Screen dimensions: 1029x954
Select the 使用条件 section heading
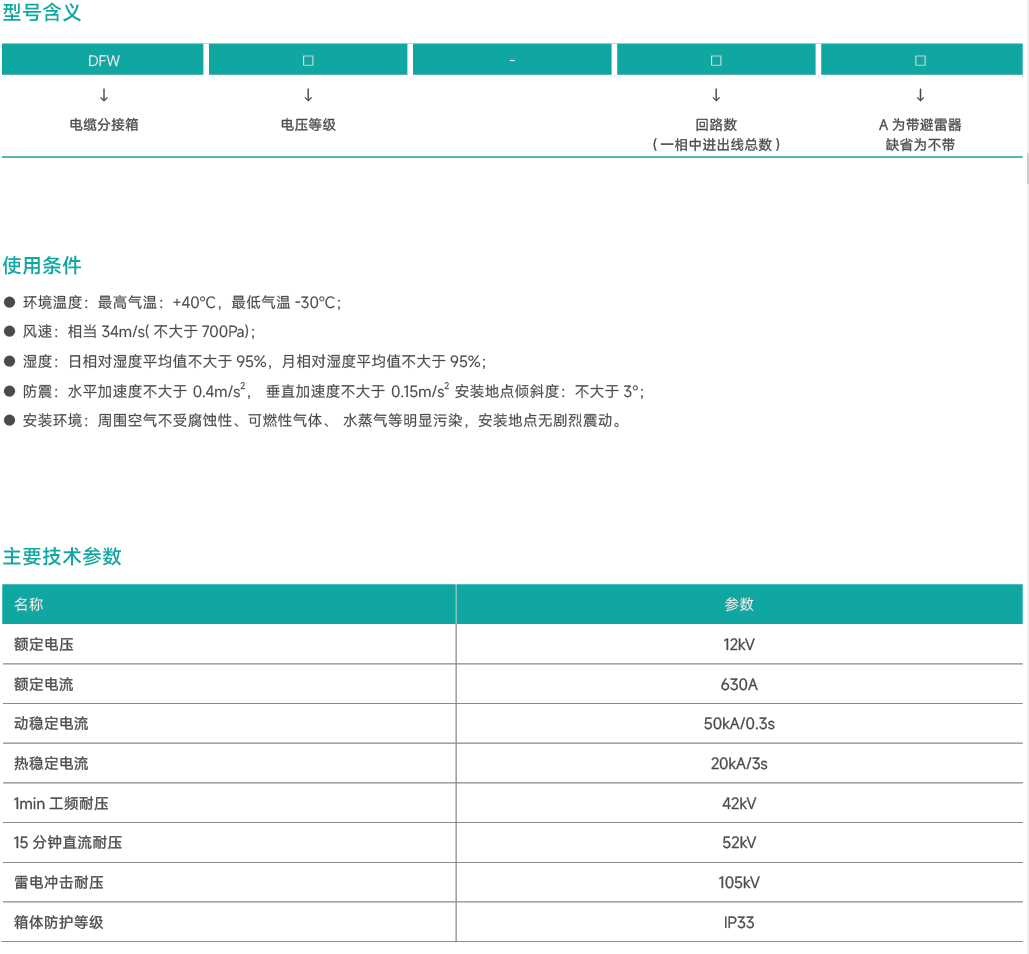click(x=42, y=266)
